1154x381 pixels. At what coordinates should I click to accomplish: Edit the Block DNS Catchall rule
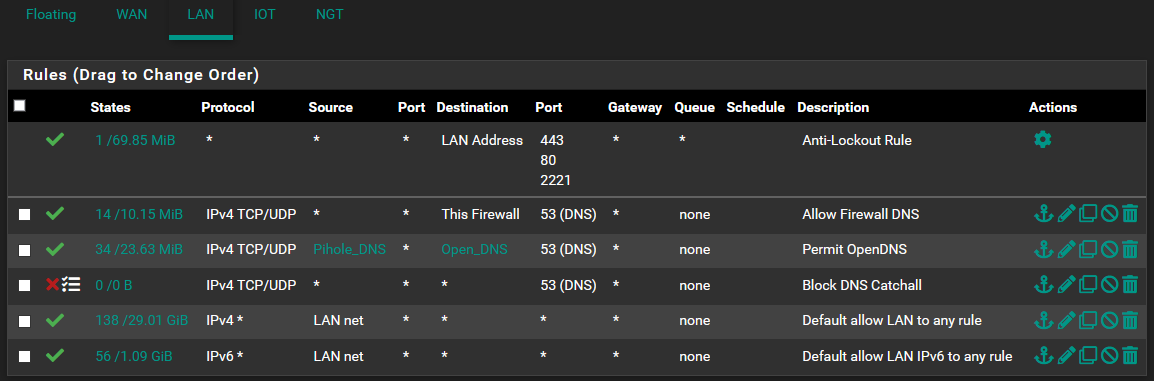point(1066,285)
